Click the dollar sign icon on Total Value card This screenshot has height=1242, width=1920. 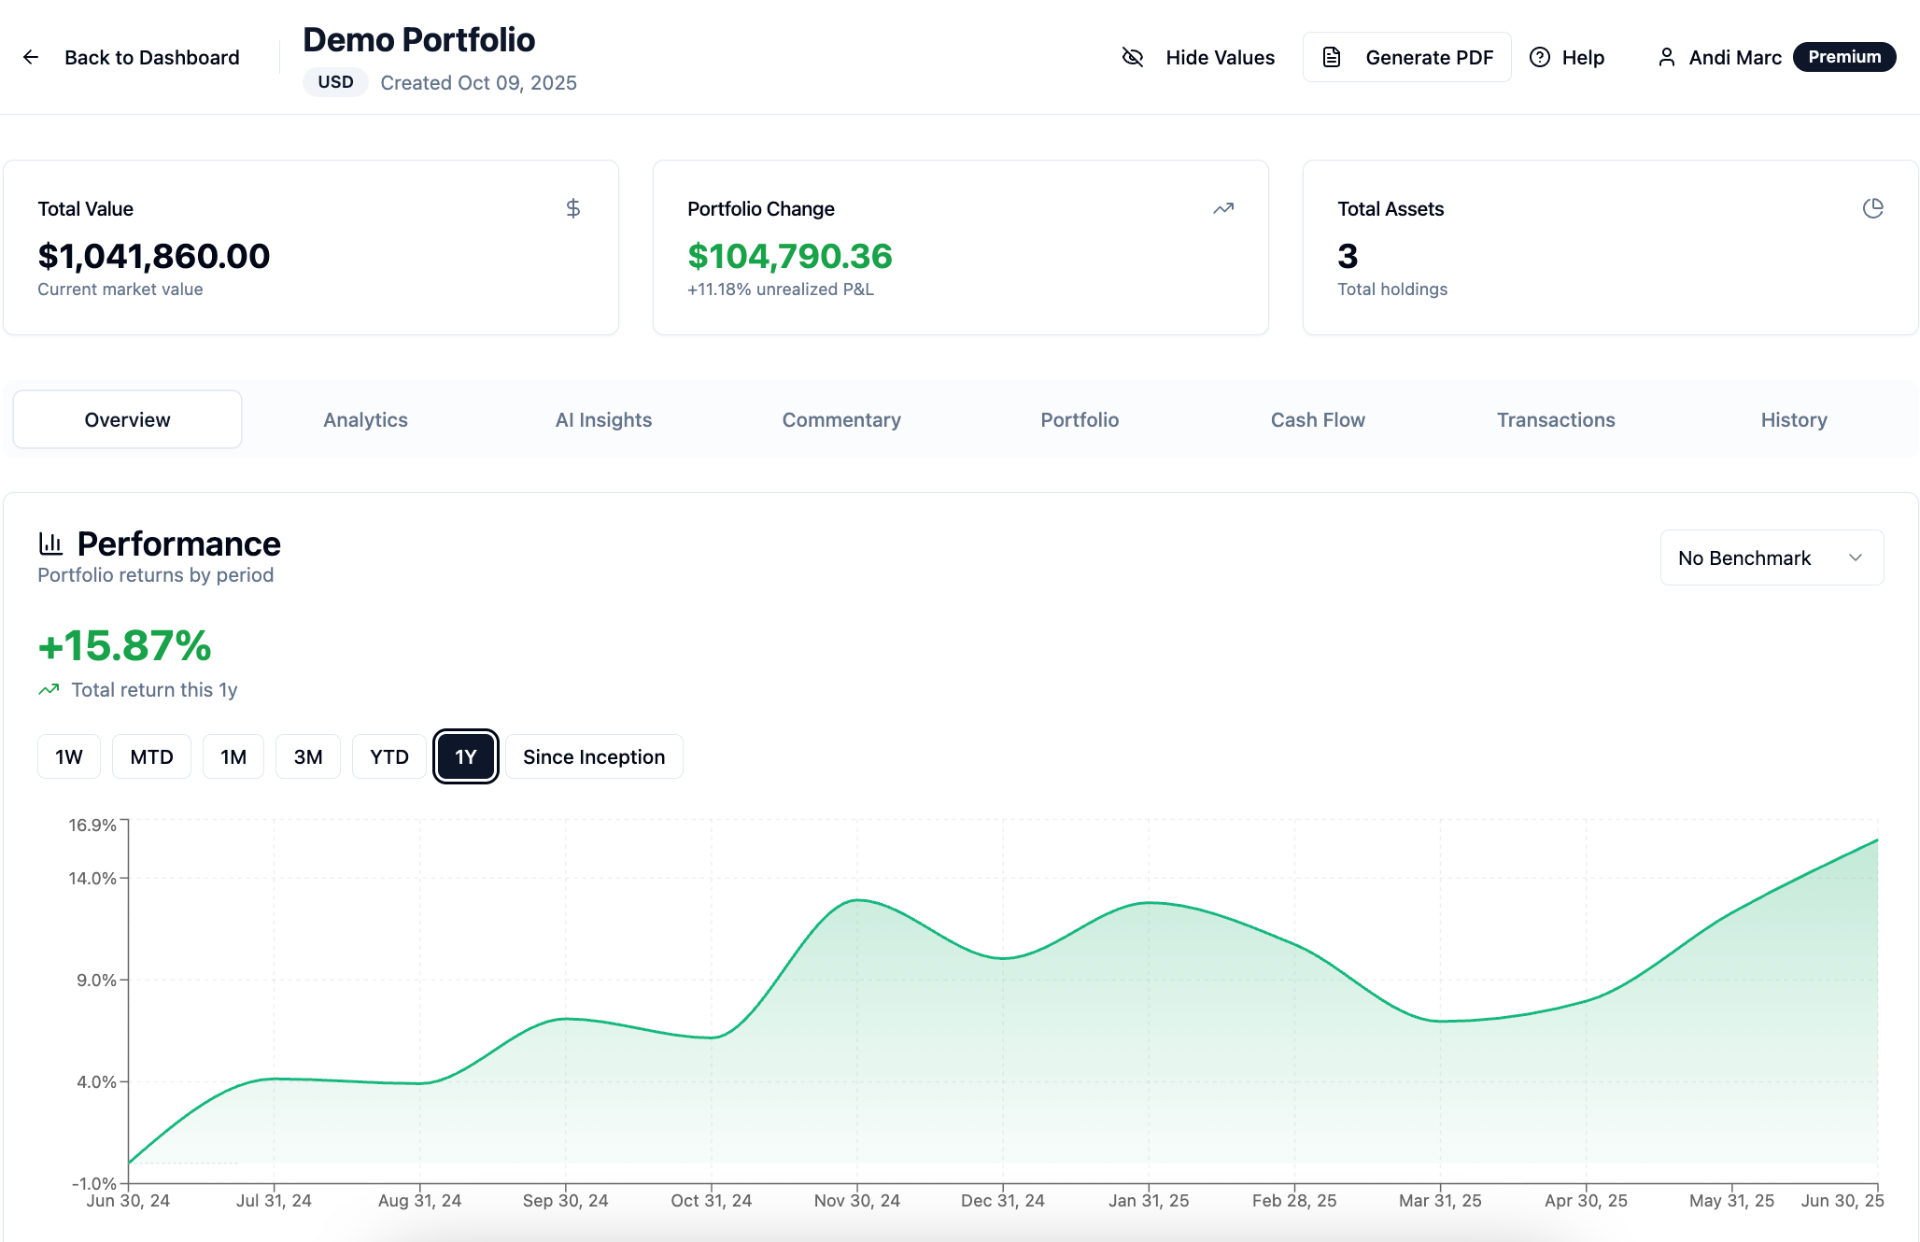(573, 208)
